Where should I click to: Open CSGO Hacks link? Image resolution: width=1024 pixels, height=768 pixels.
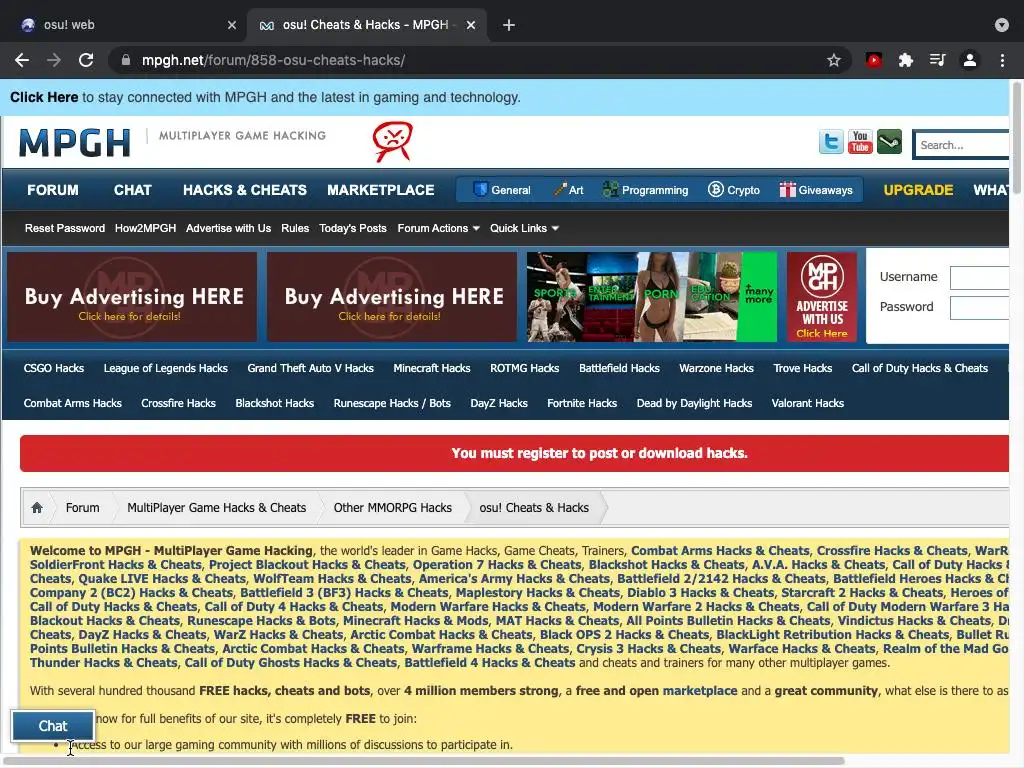(x=54, y=368)
